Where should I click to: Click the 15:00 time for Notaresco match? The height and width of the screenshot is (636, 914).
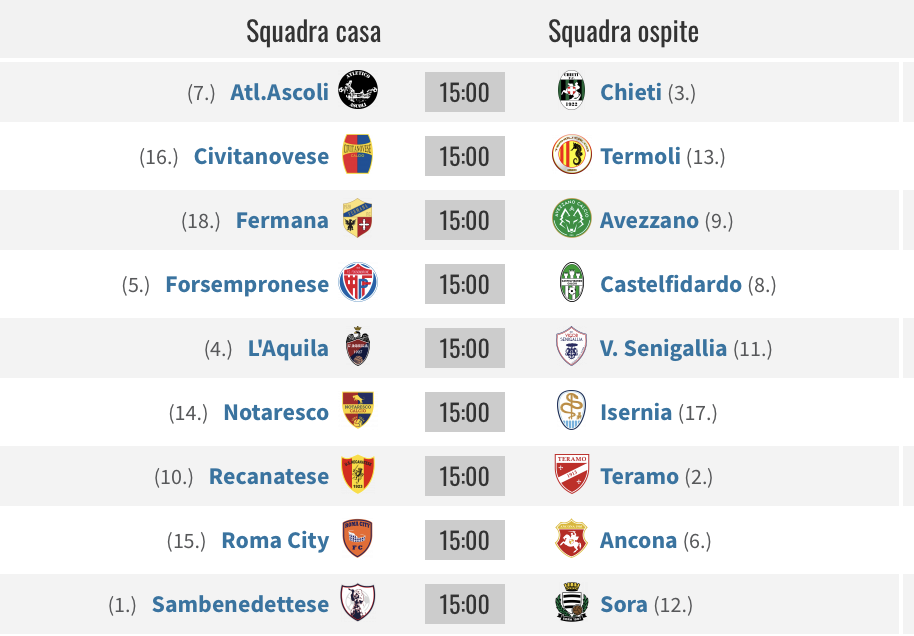(465, 412)
